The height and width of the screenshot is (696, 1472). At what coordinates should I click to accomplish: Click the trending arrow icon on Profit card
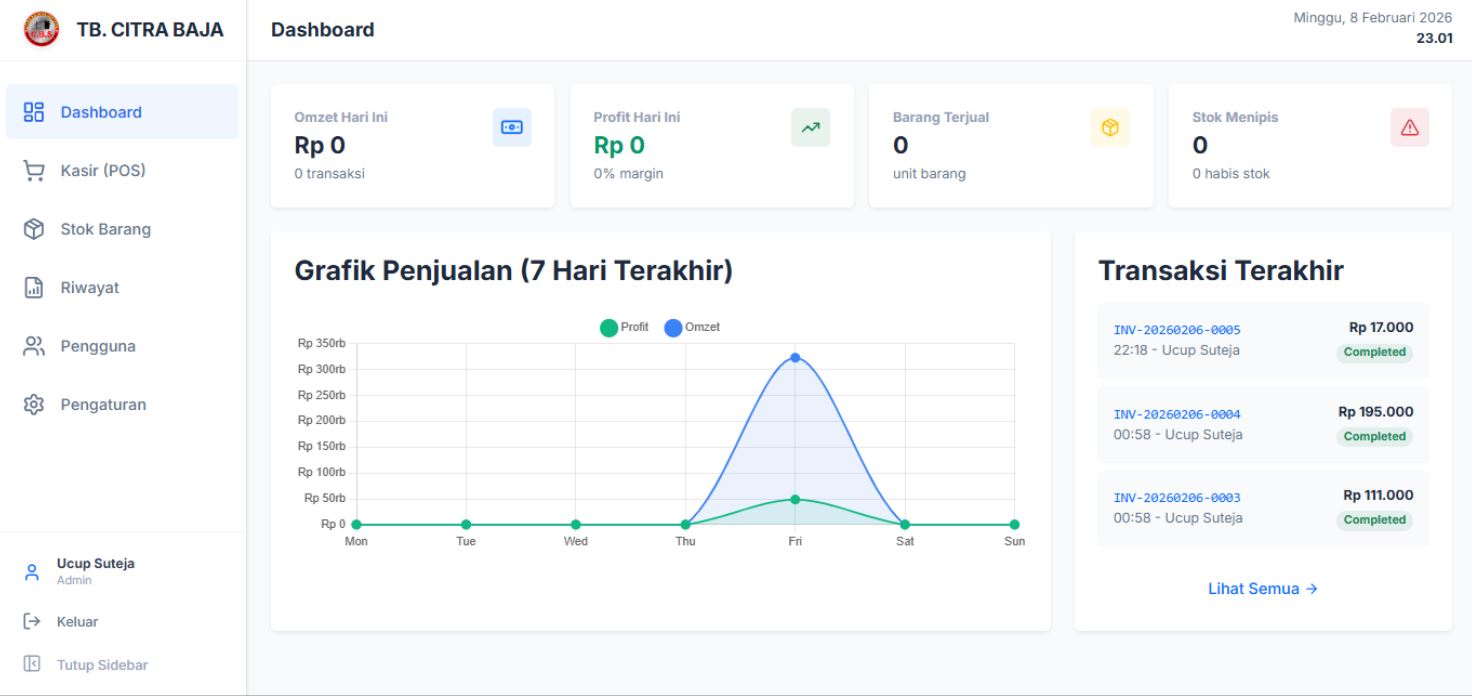(810, 127)
